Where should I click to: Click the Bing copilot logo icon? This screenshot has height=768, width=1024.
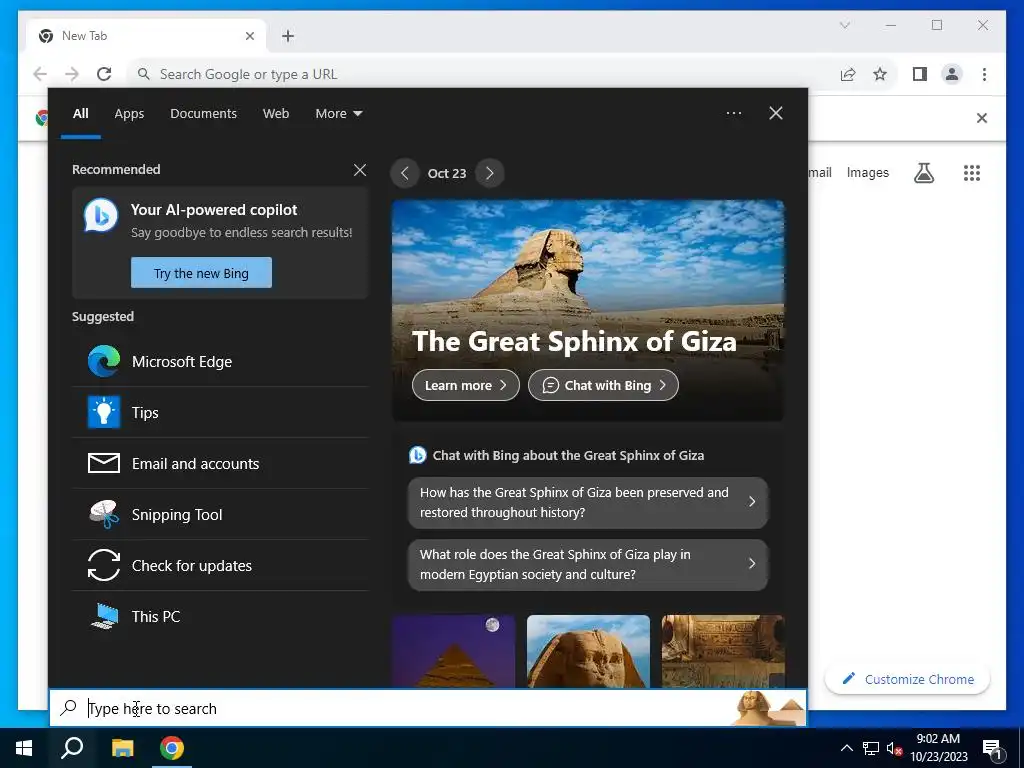pyautogui.click(x=101, y=215)
